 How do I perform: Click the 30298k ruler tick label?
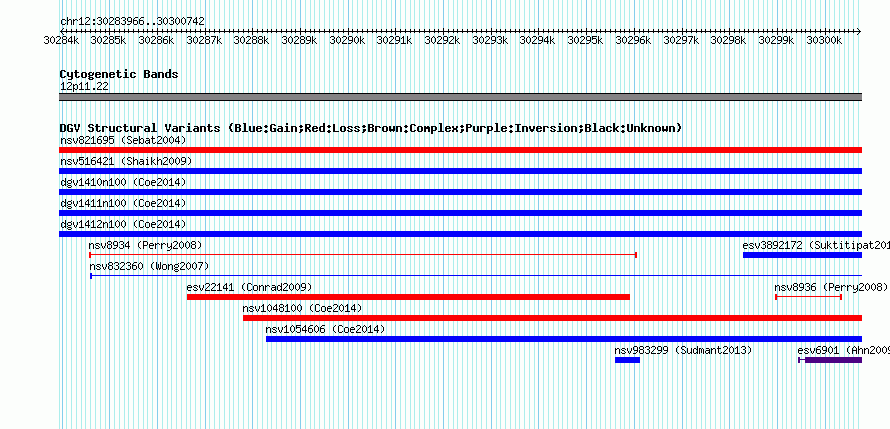point(729,40)
